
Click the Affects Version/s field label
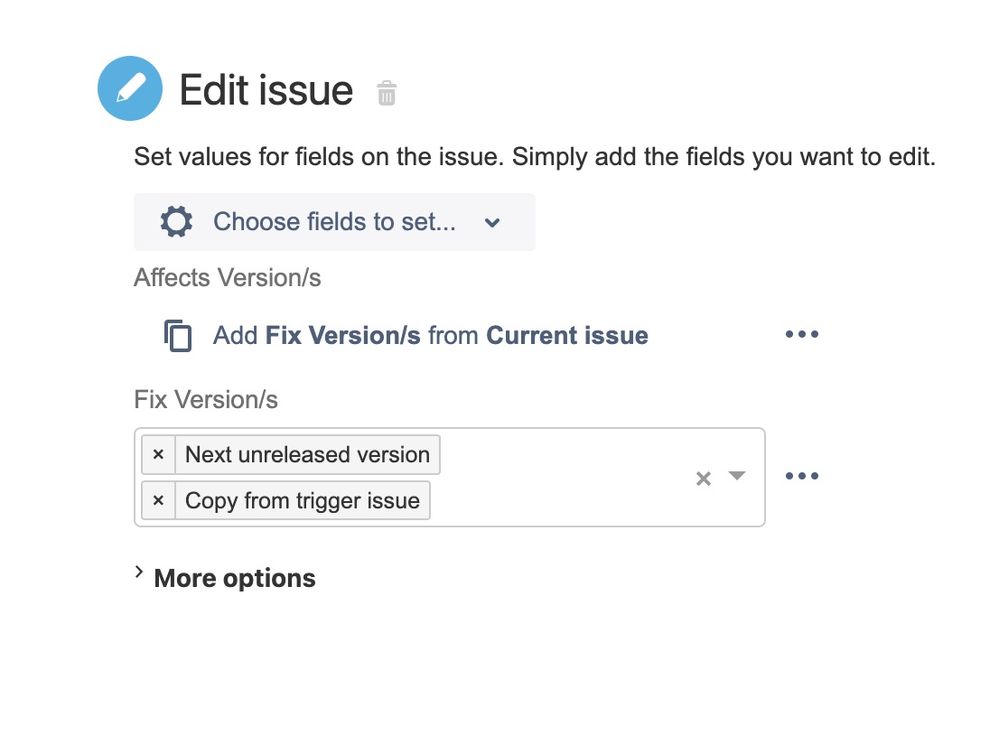point(227,278)
